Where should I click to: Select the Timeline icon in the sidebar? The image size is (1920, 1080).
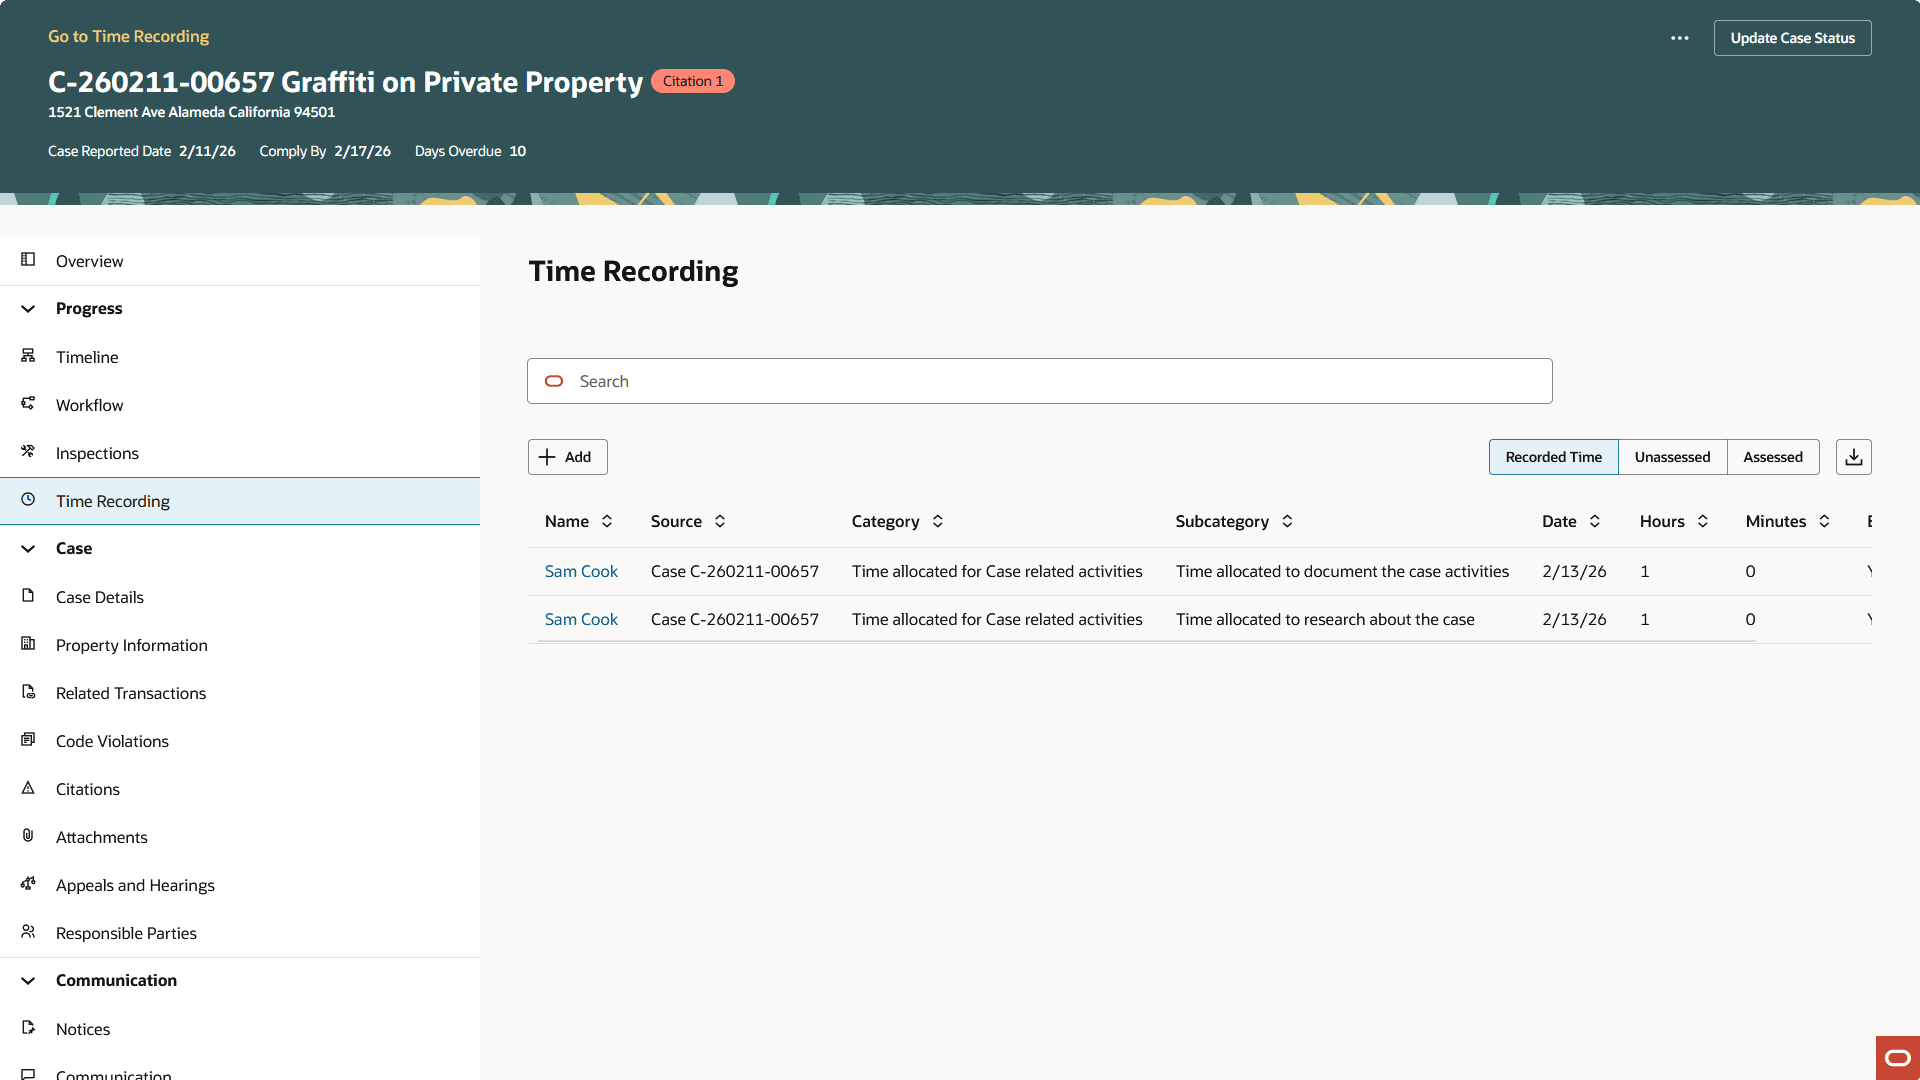(27, 357)
